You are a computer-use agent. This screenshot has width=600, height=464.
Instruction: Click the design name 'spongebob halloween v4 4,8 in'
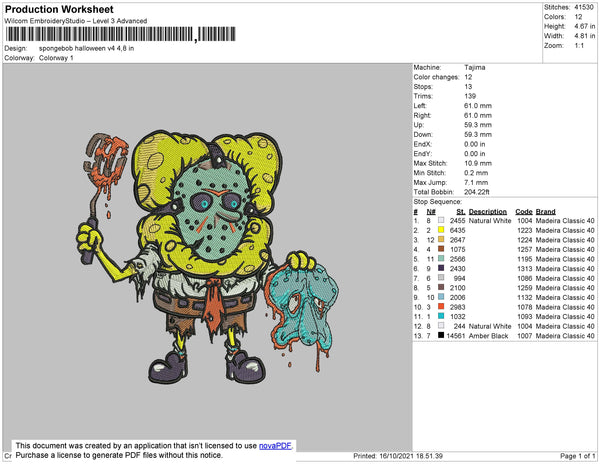(86, 48)
